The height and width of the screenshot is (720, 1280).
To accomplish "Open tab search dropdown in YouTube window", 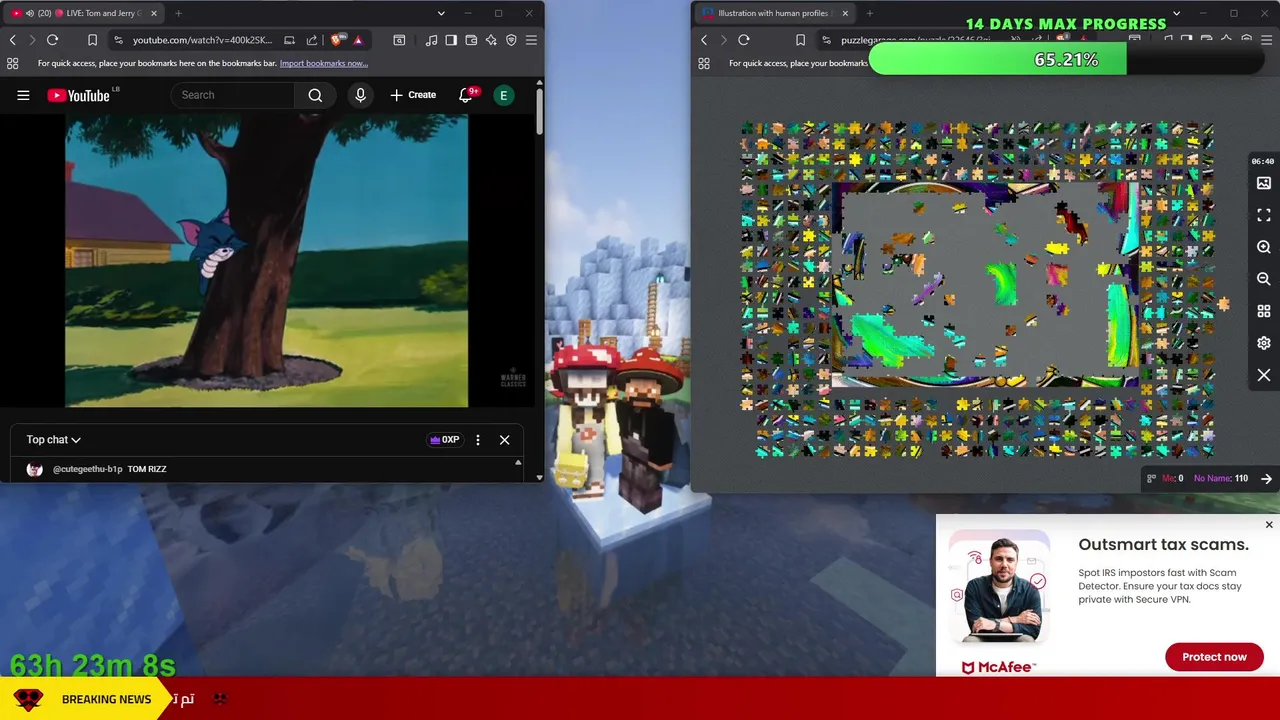I will (441, 13).
